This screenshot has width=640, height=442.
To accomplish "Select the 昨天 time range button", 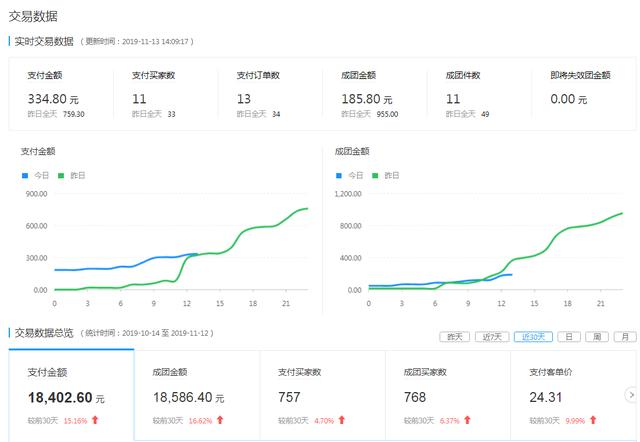I will click(x=455, y=337).
